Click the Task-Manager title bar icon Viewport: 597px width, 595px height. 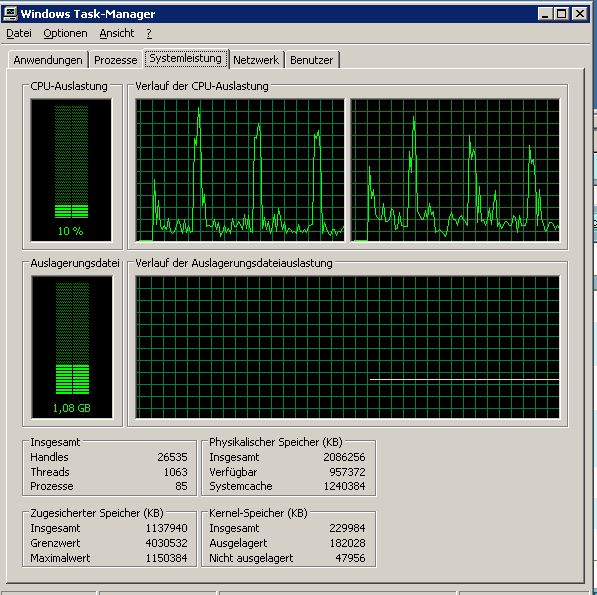point(10,14)
